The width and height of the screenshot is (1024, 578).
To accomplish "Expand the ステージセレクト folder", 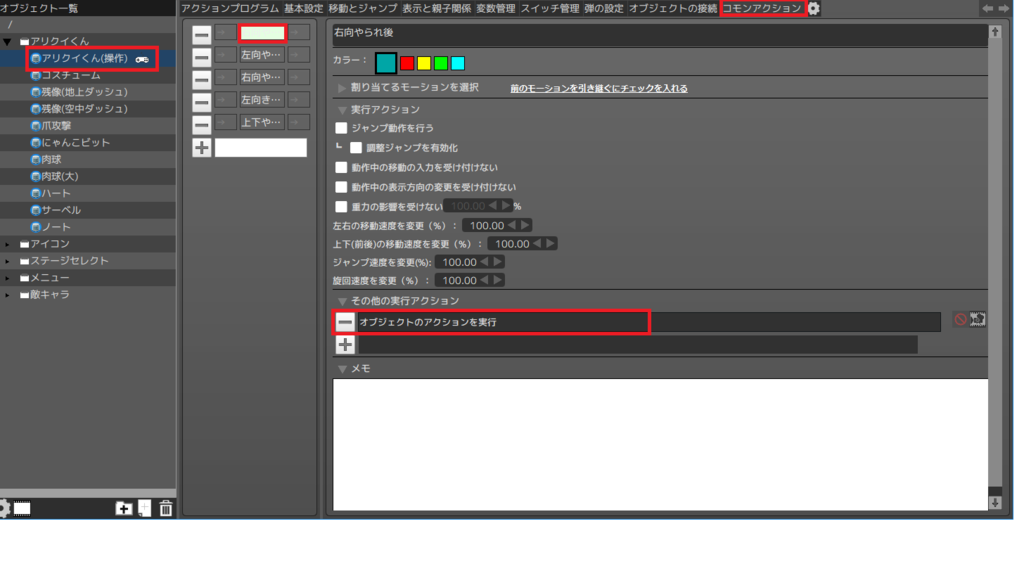I will (x=7, y=261).
